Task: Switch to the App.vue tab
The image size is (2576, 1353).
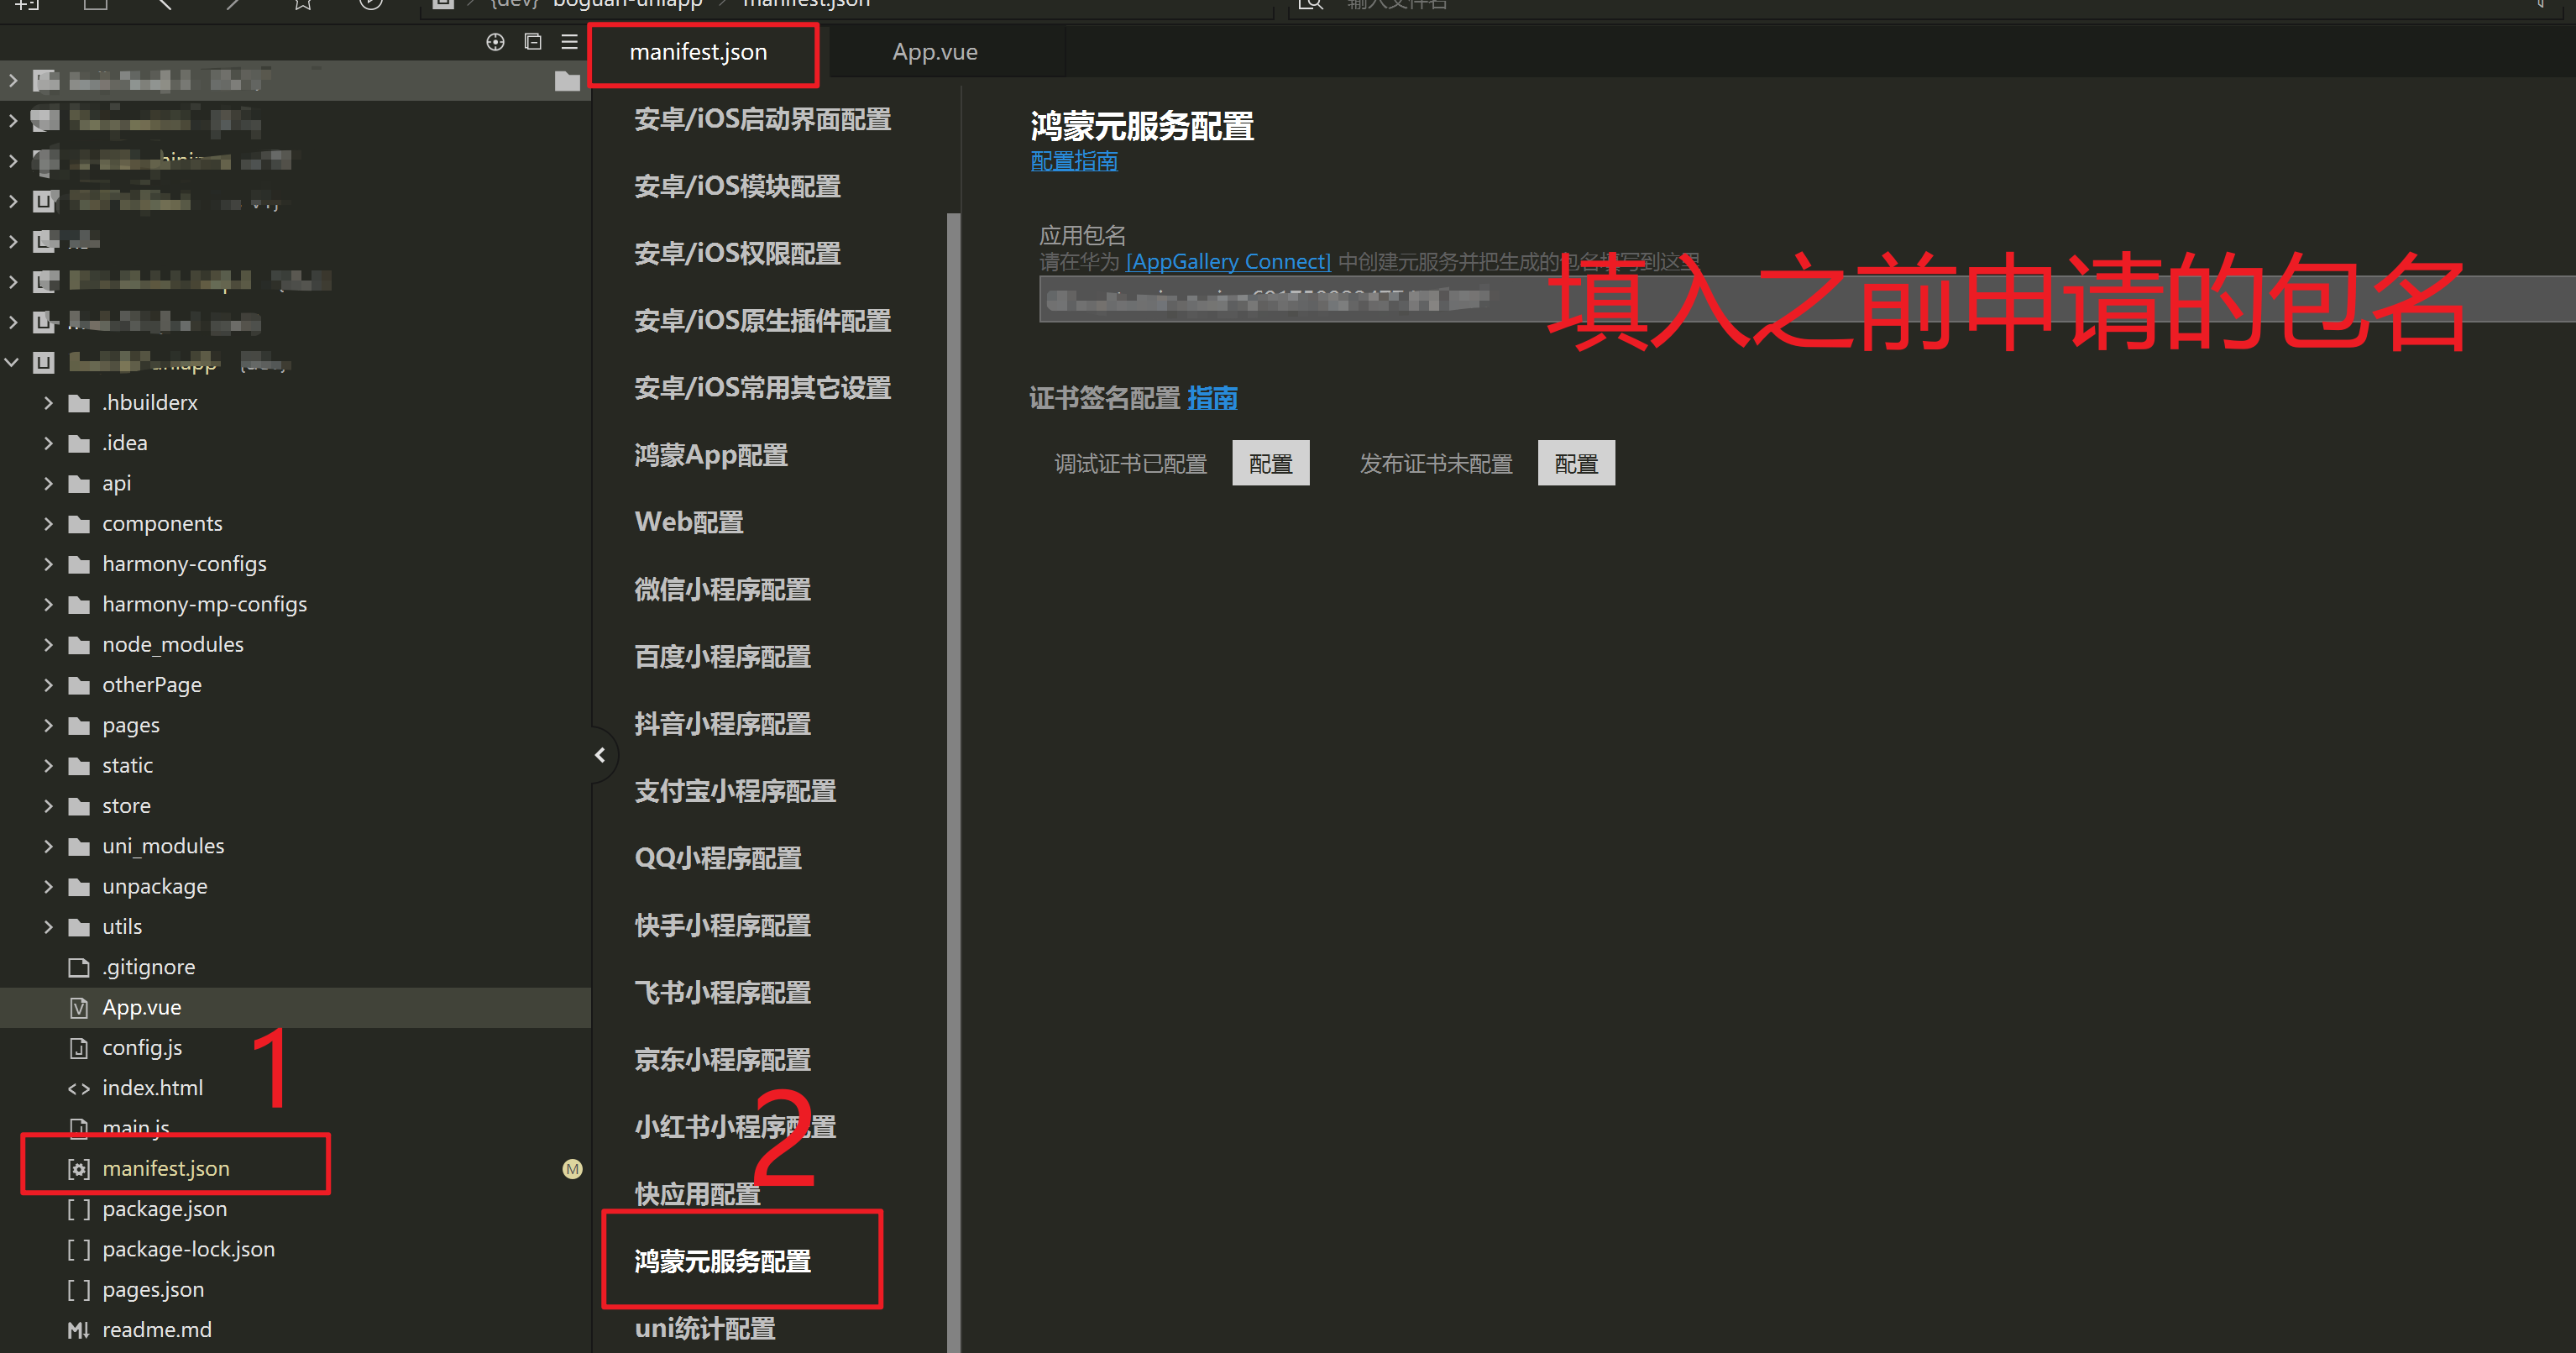Action: pos(934,51)
